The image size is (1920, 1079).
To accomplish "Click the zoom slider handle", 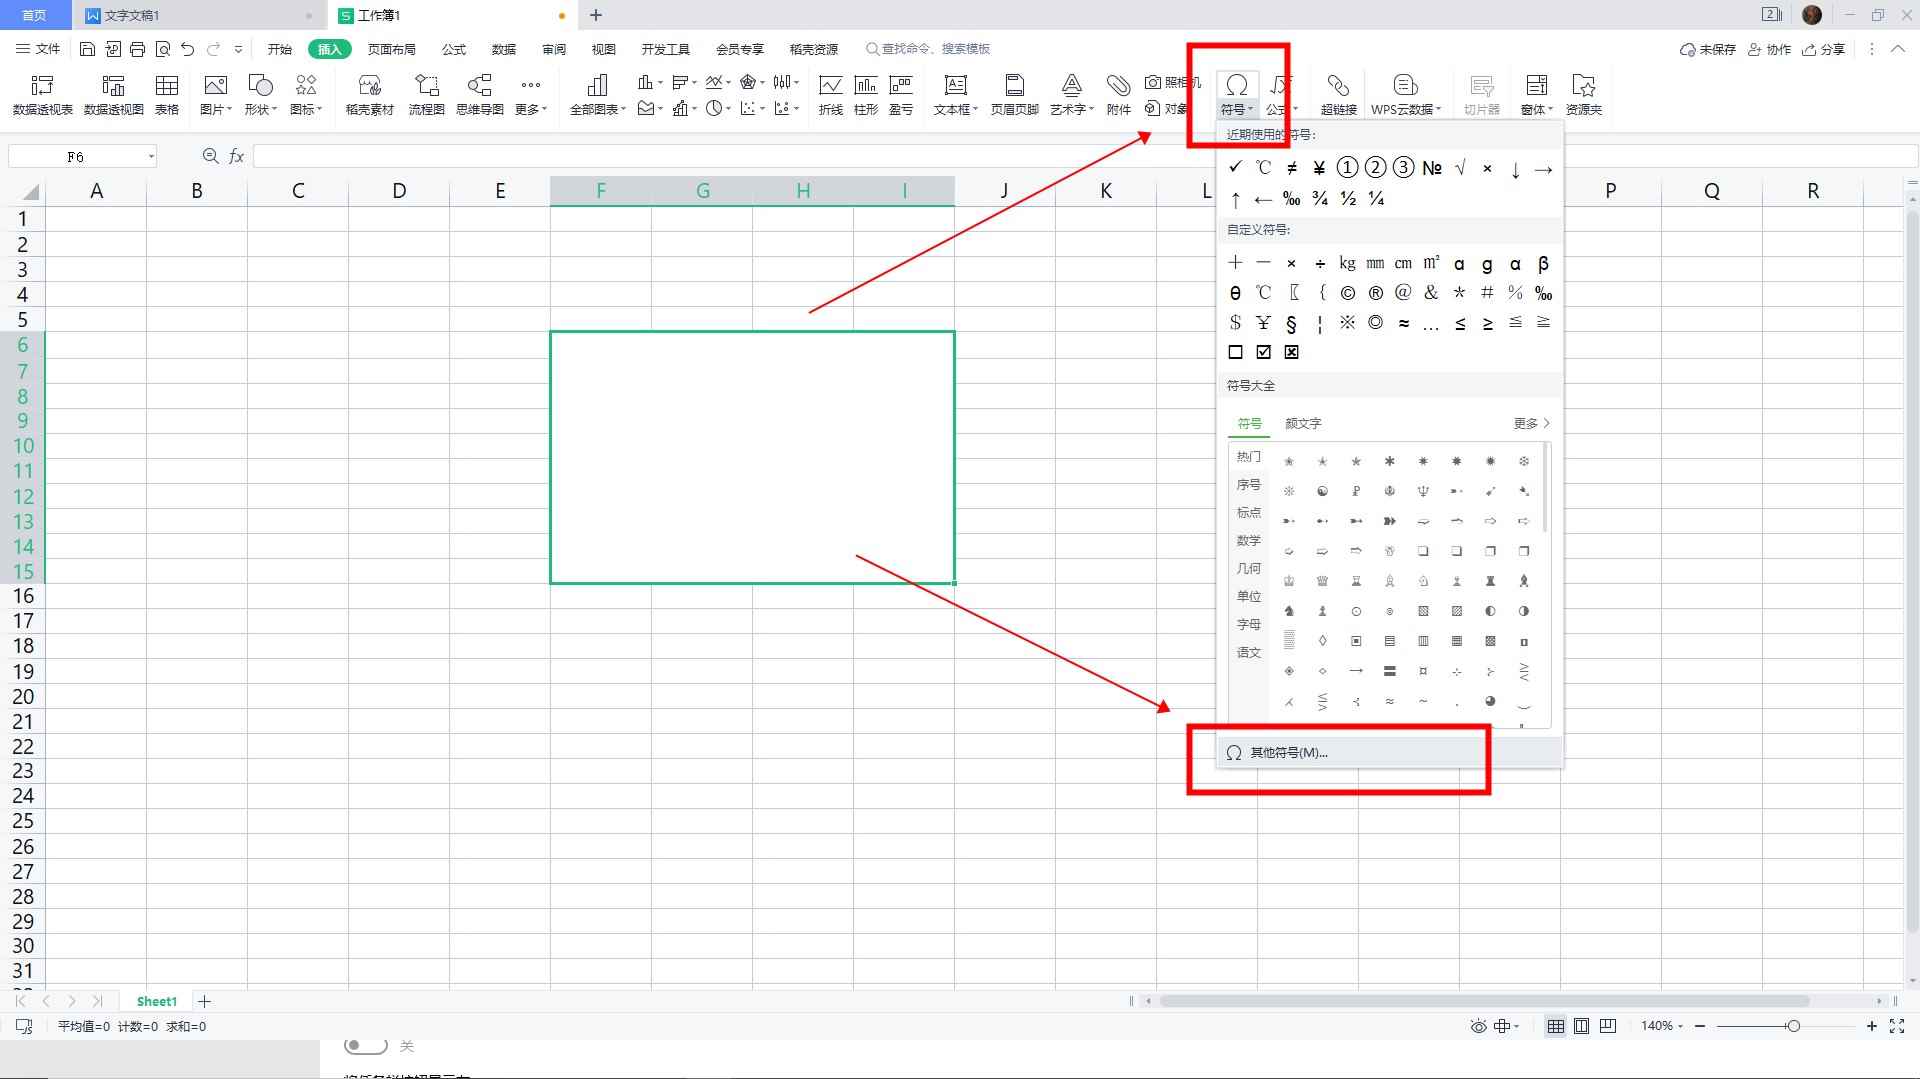I will click(x=1793, y=1026).
